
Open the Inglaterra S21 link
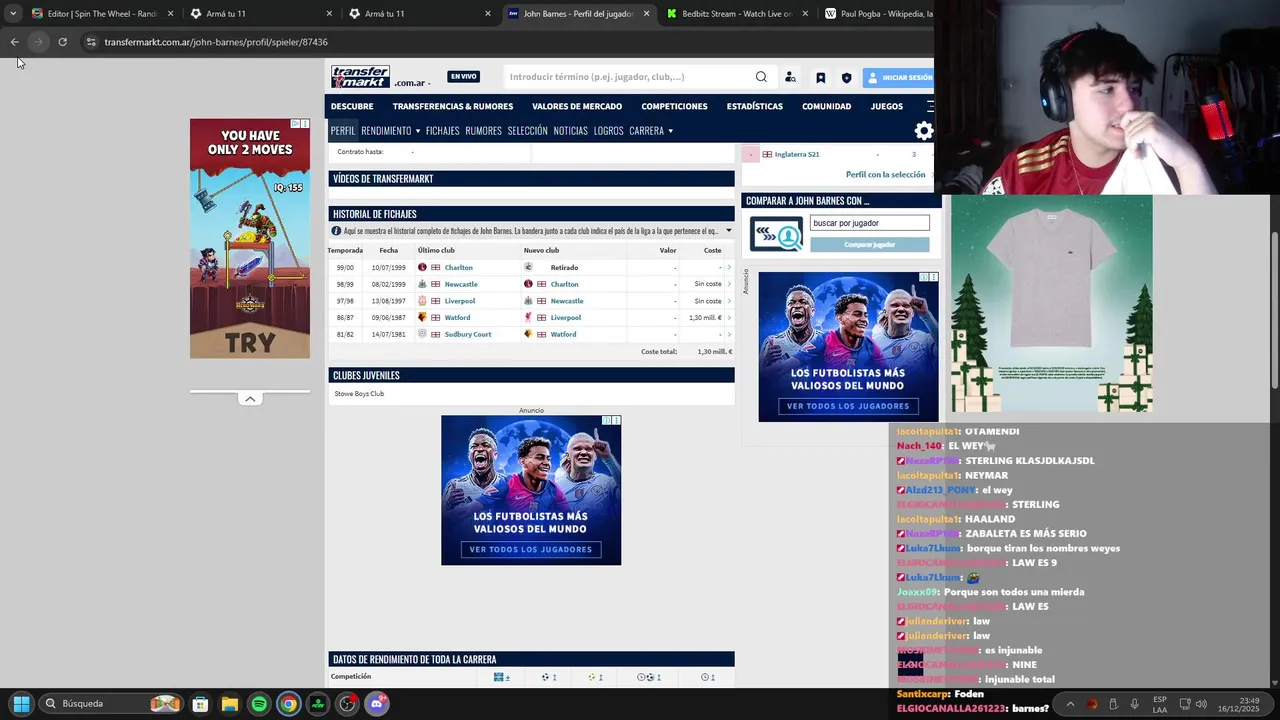pos(797,154)
